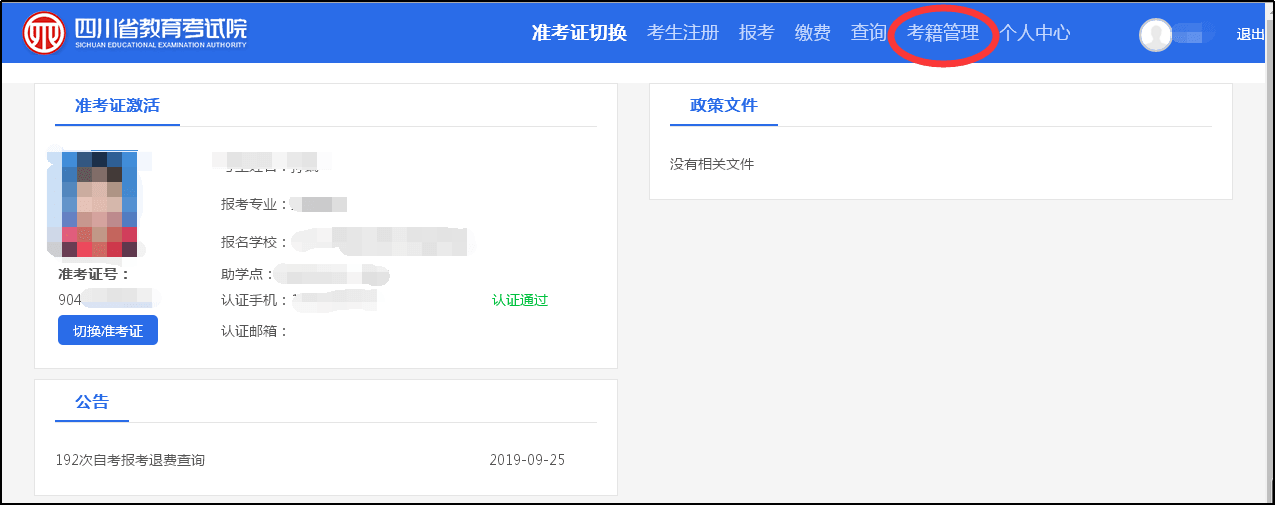Screen dimensions: 1275x505
Task: Go to 考生注册 in the navigation bar
Action: point(683,33)
